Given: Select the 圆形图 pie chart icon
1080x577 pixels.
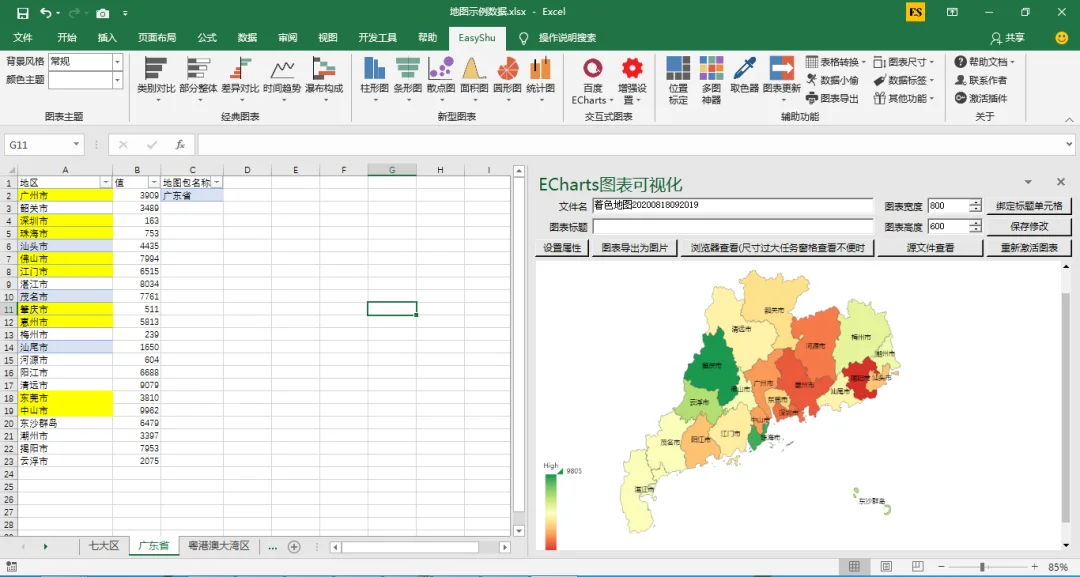Looking at the screenshot, I should (x=508, y=76).
